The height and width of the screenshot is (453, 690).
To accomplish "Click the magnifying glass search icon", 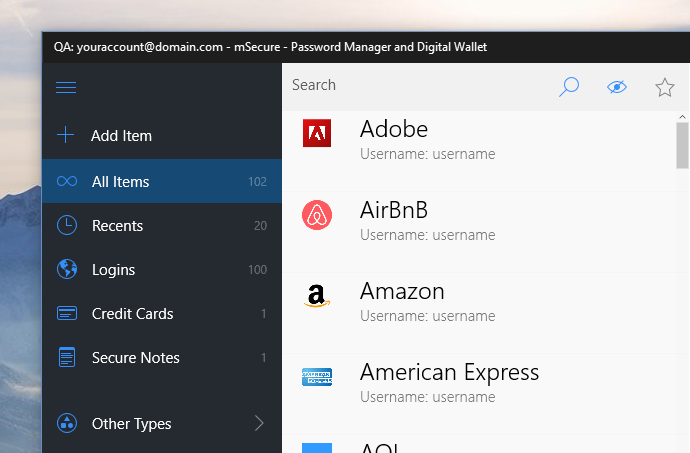I will click(569, 87).
